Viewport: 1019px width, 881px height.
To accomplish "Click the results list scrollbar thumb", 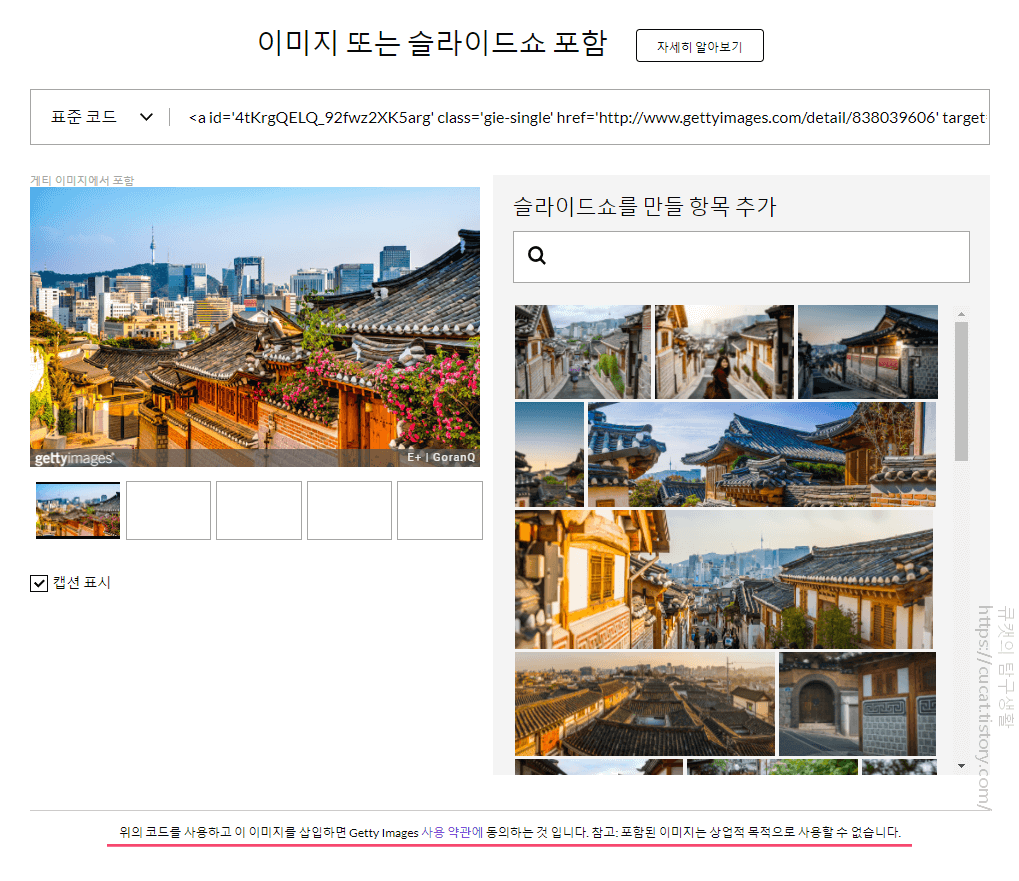I will pyautogui.click(x=961, y=391).
